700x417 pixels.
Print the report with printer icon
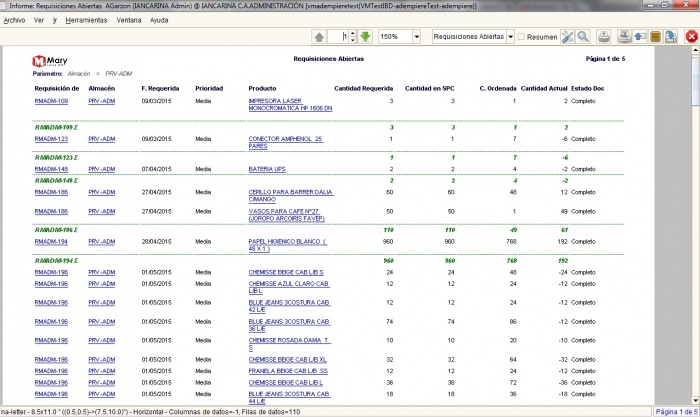click(604, 37)
